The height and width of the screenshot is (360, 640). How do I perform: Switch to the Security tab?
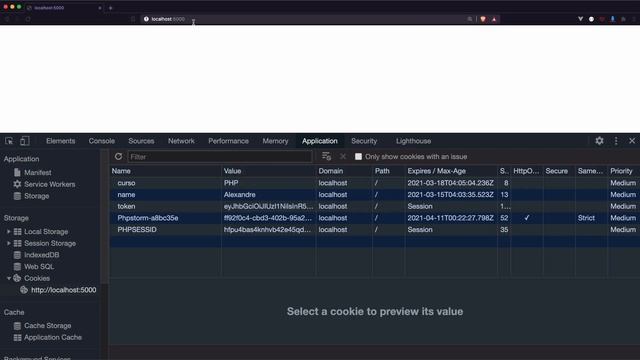[364, 141]
